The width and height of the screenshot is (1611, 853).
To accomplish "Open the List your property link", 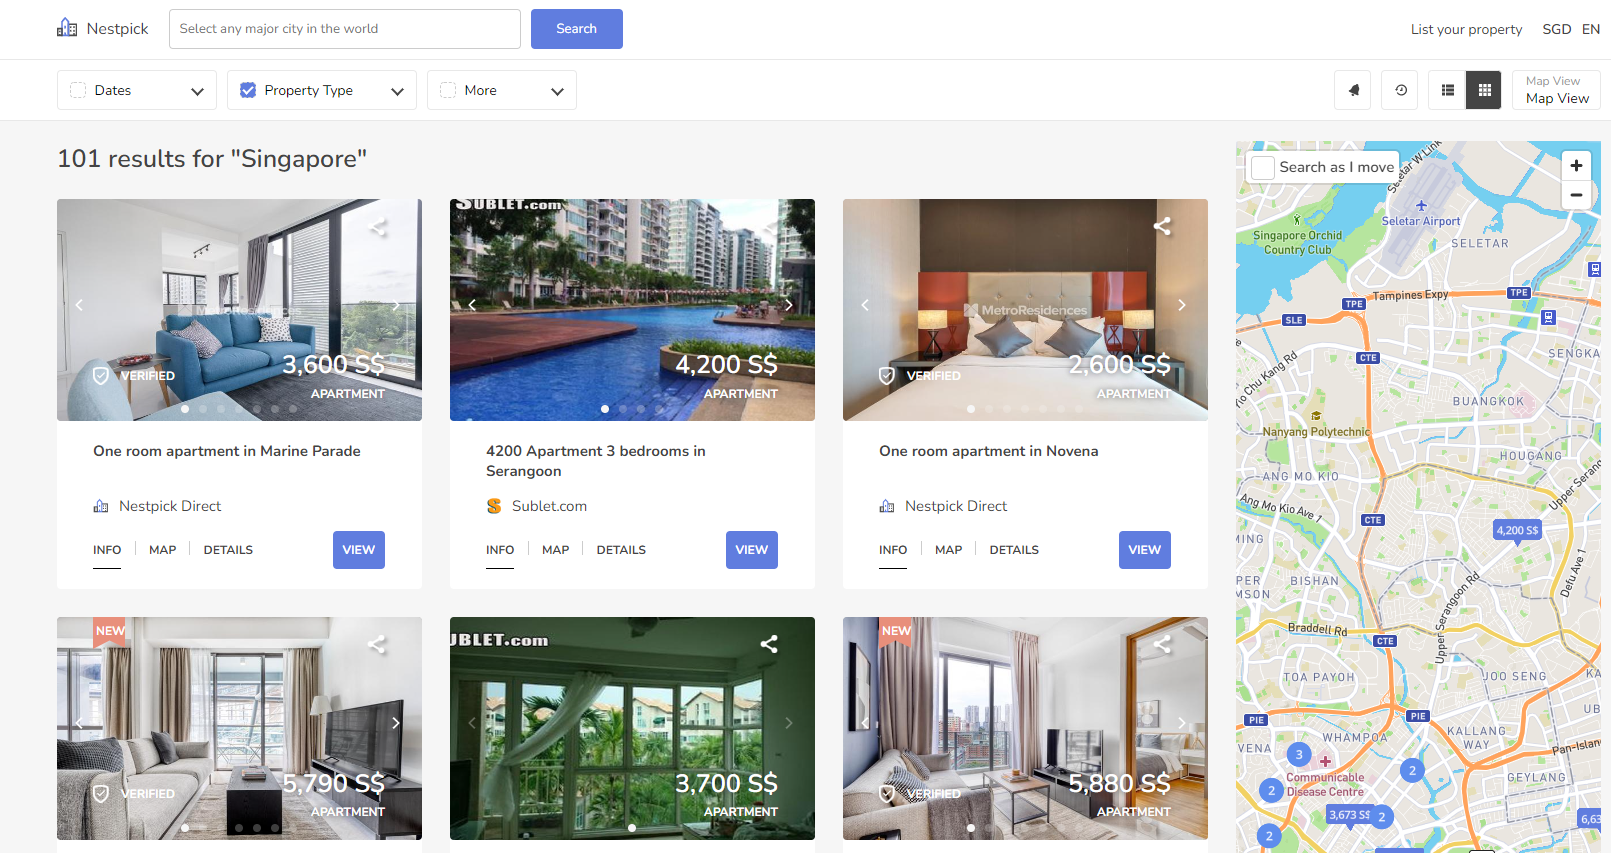I will 1466,29.
